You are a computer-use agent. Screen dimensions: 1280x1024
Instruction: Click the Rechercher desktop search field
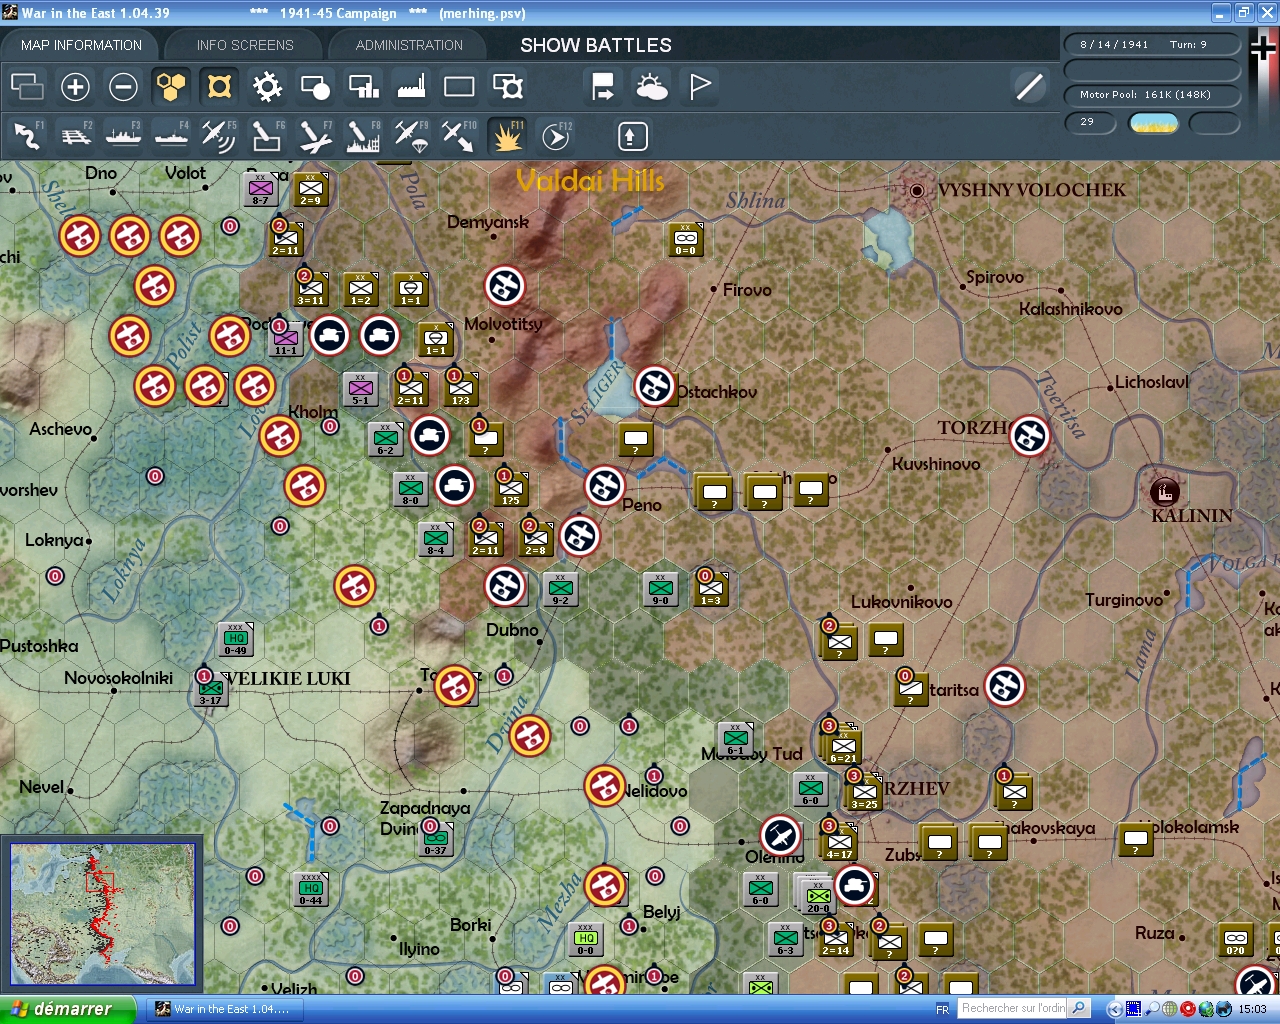point(1013,1009)
